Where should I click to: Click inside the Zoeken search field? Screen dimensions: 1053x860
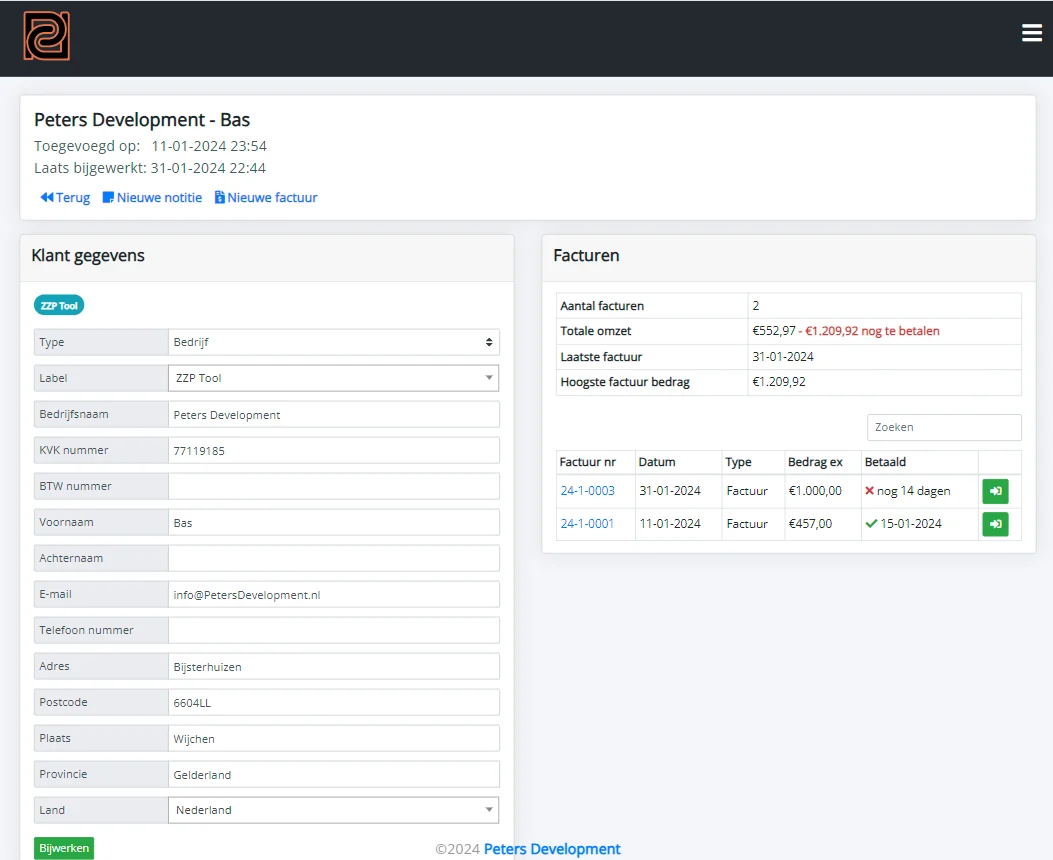[943, 427]
